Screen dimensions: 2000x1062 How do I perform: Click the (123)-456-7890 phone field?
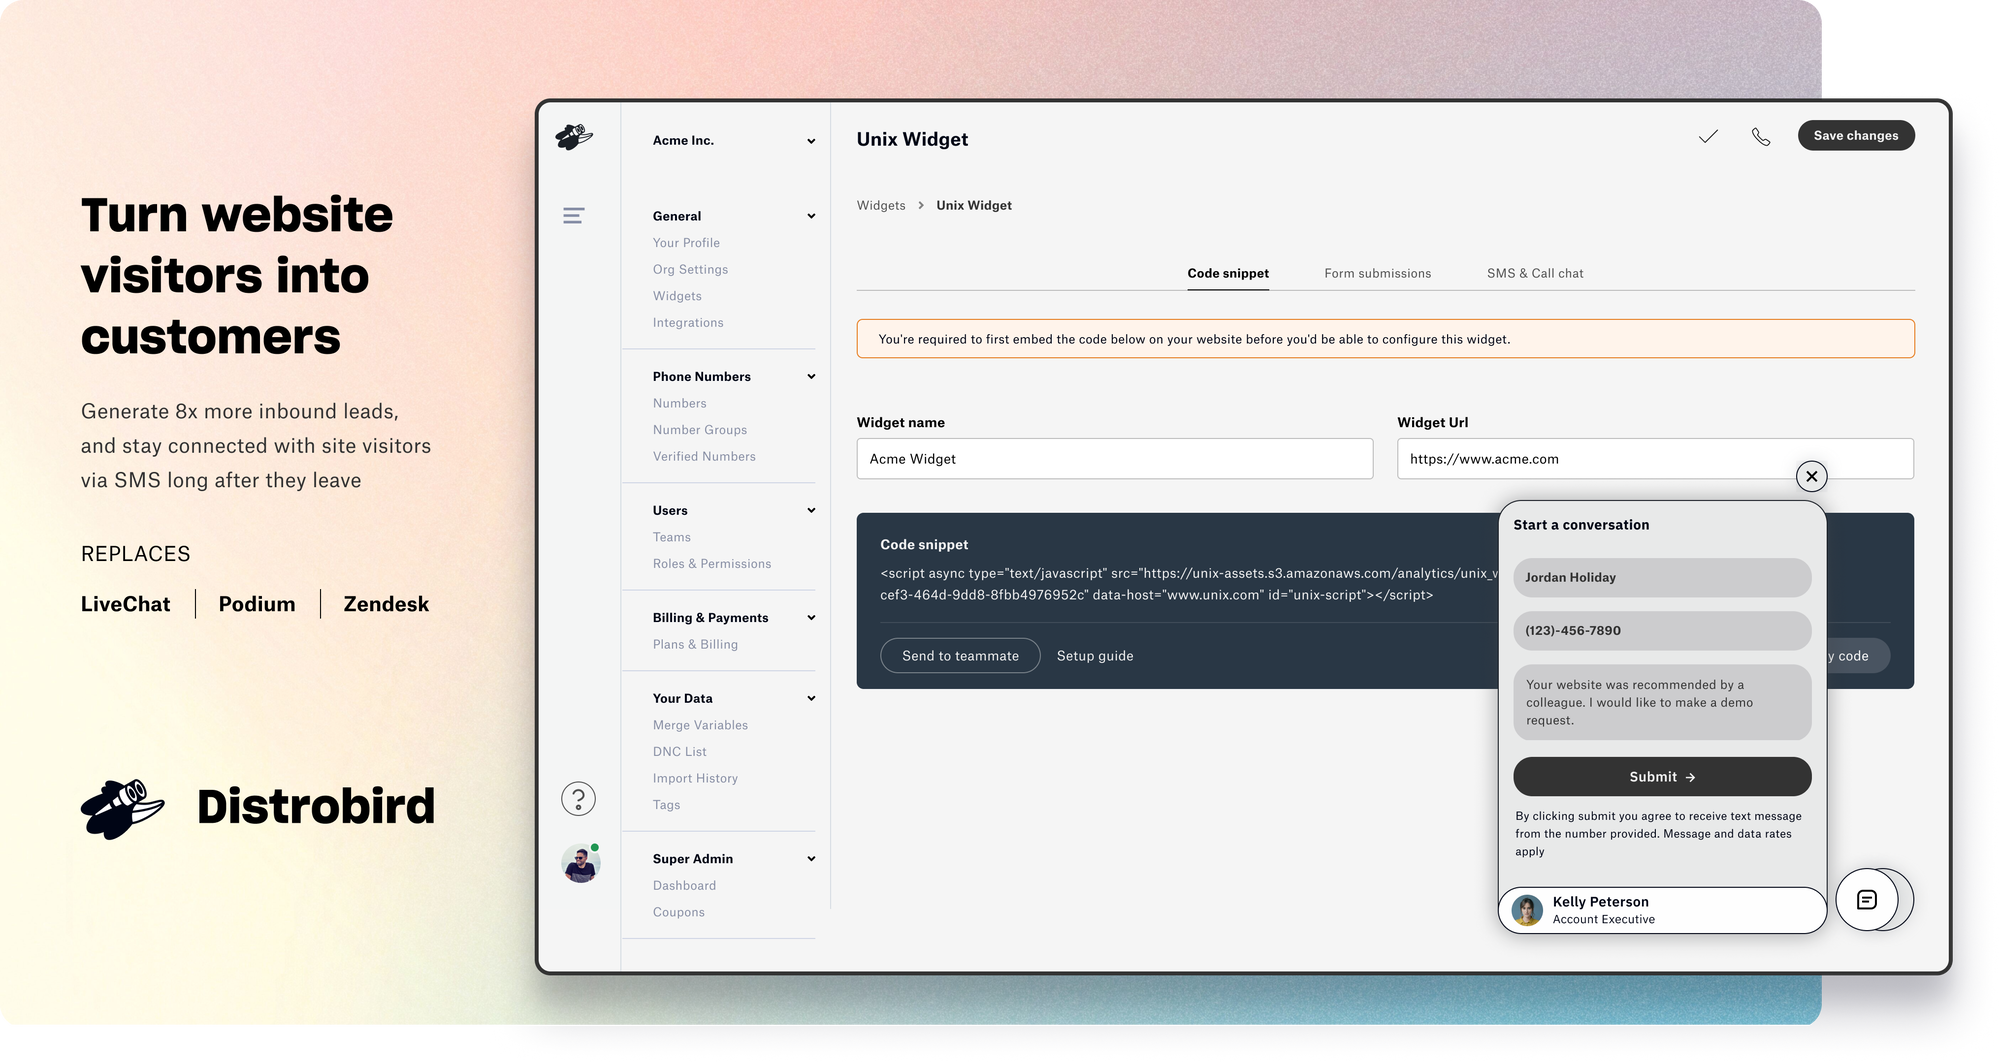tap(1662, 631)
